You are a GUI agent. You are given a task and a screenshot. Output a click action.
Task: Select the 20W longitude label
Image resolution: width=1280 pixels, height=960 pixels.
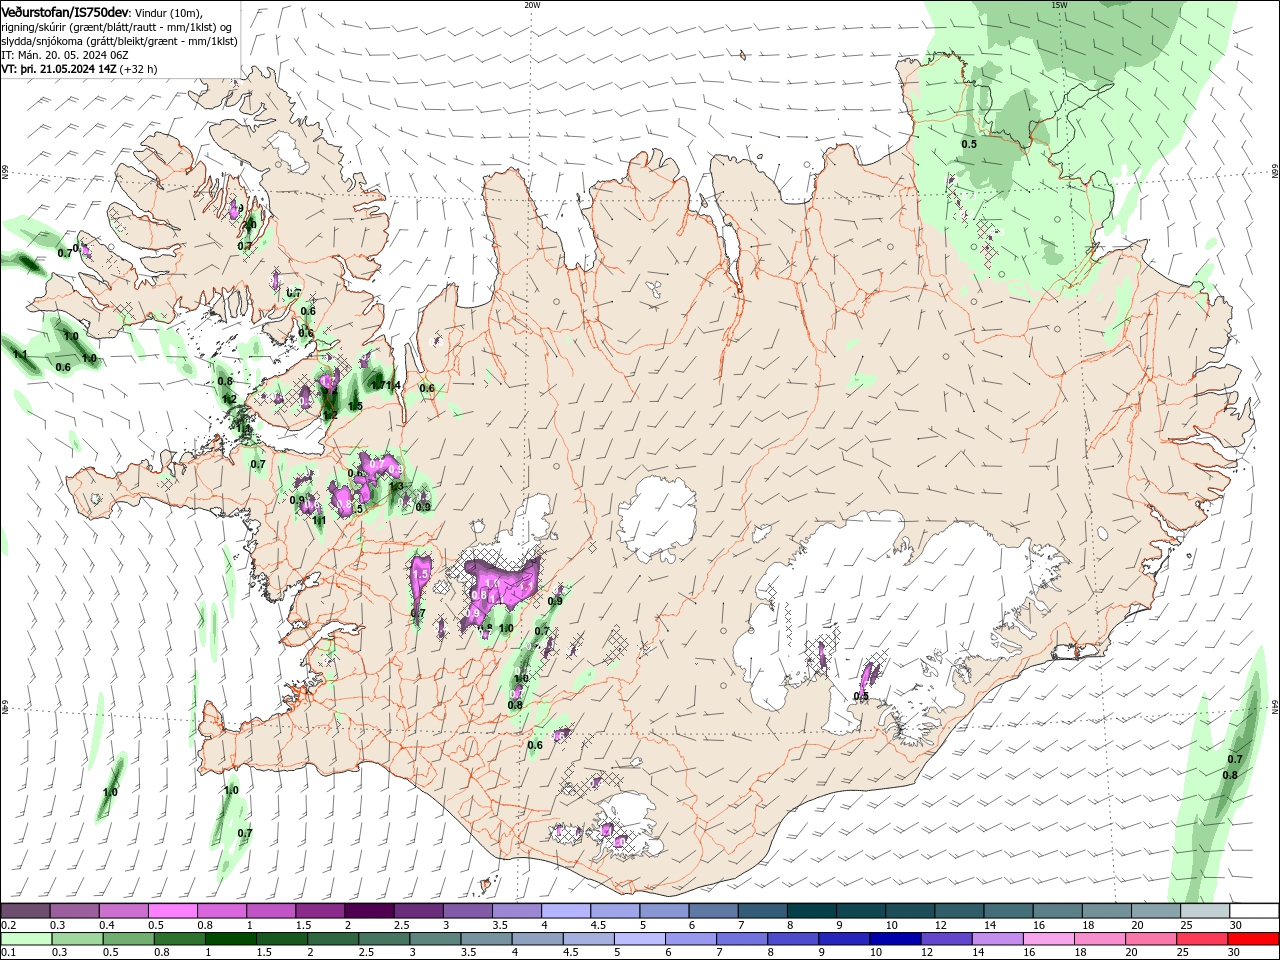(532, 4)
